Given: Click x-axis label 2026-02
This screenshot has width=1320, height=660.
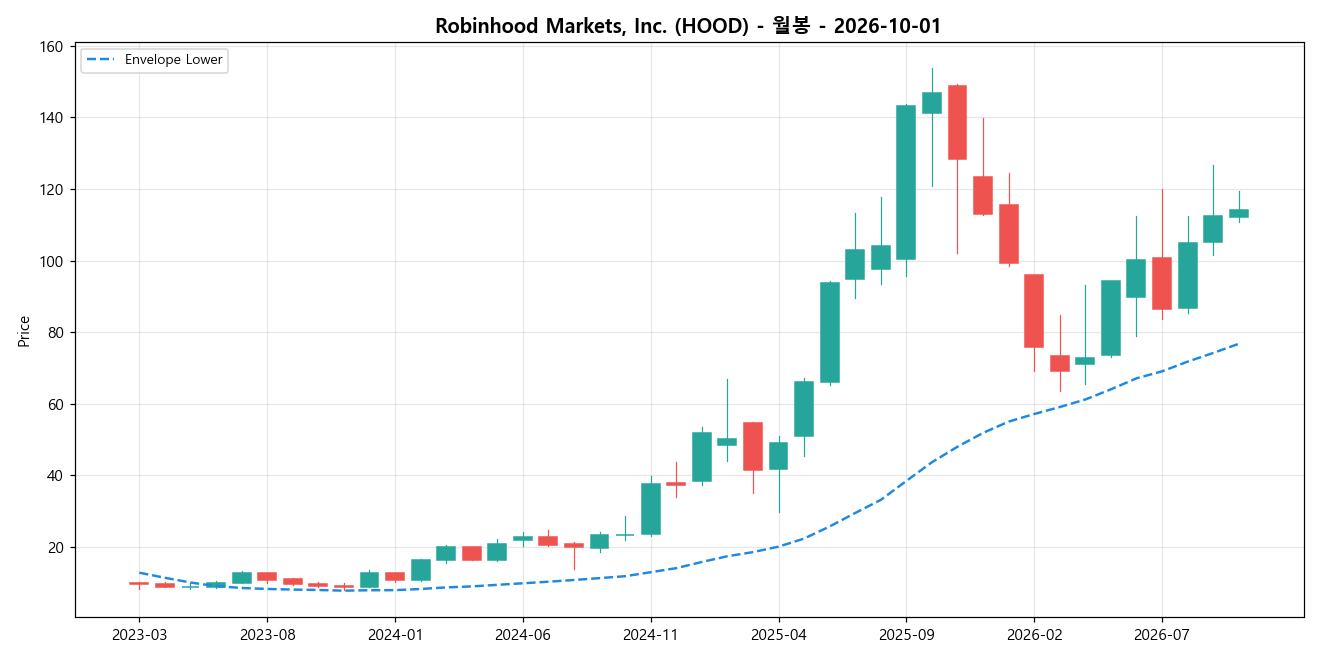Looking at the screenshot, I should [1034, 634].
